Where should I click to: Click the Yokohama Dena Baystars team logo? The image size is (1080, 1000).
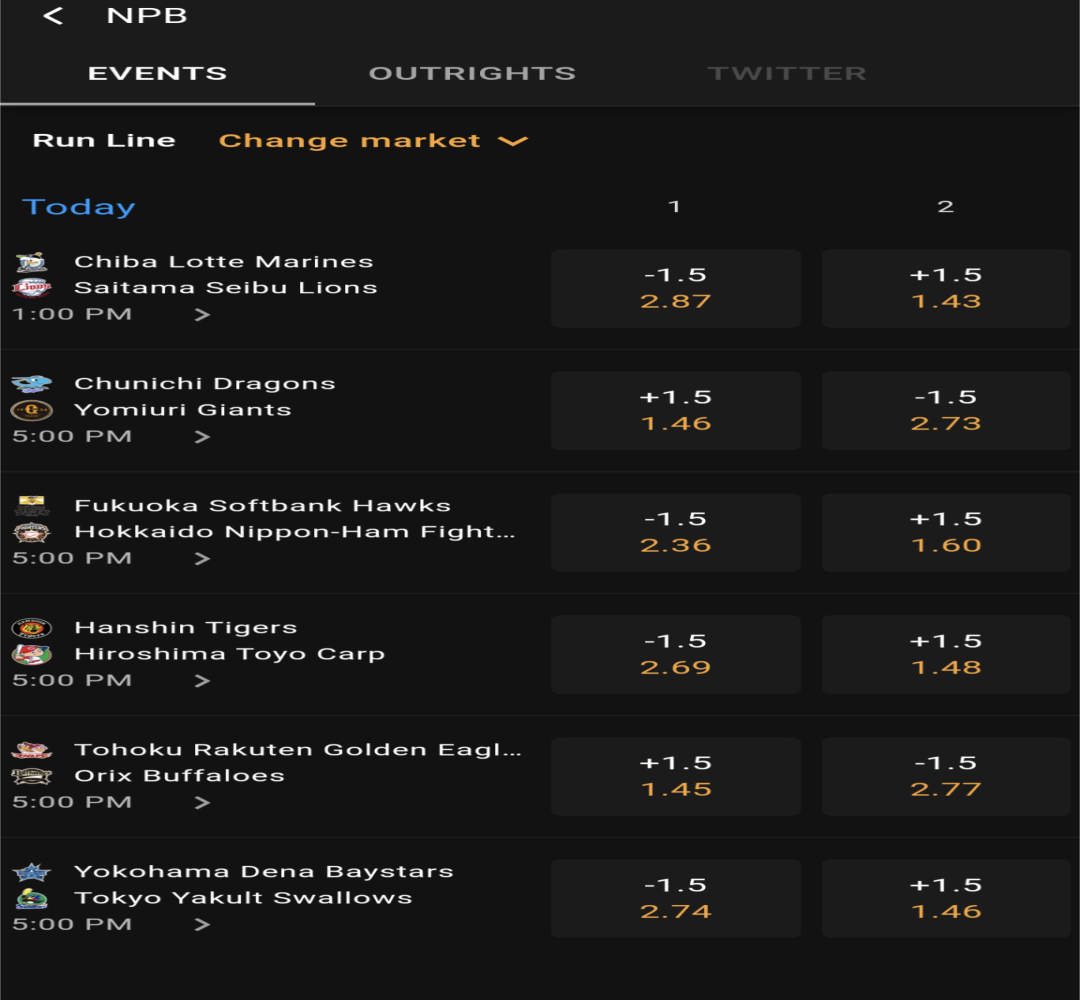tap(32, 872)
